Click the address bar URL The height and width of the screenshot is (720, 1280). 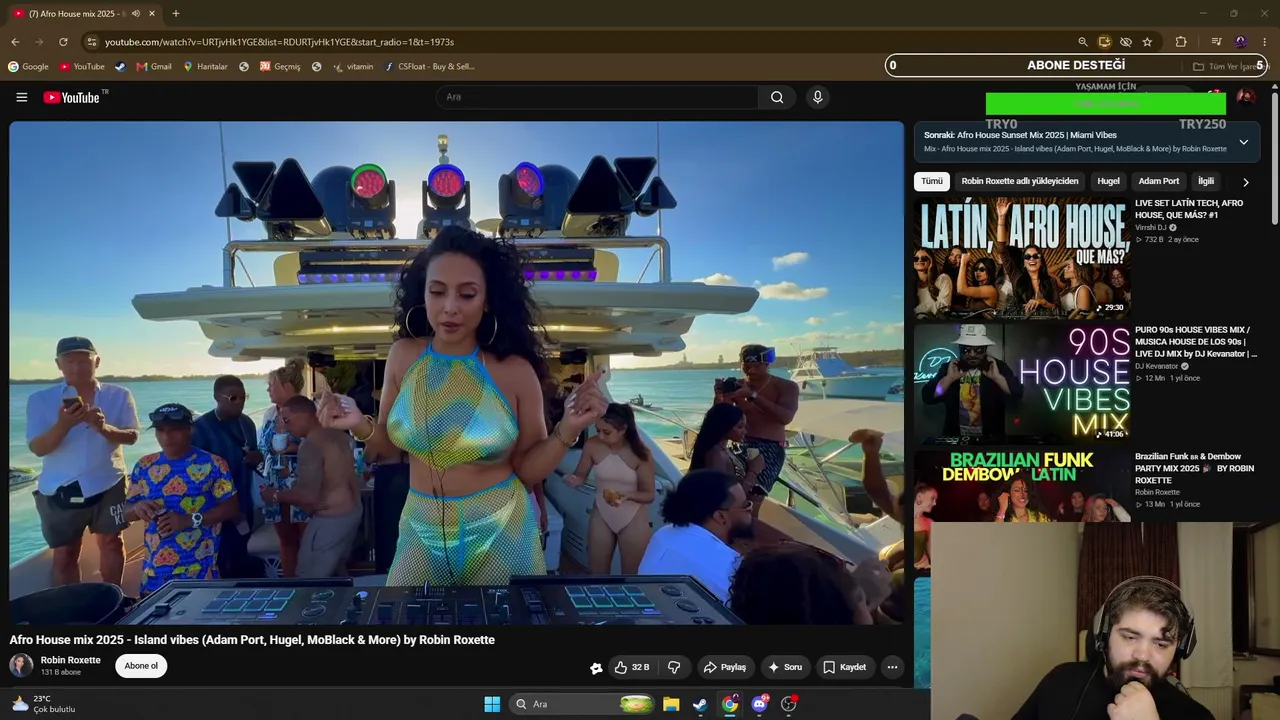(x=280, y=42)
